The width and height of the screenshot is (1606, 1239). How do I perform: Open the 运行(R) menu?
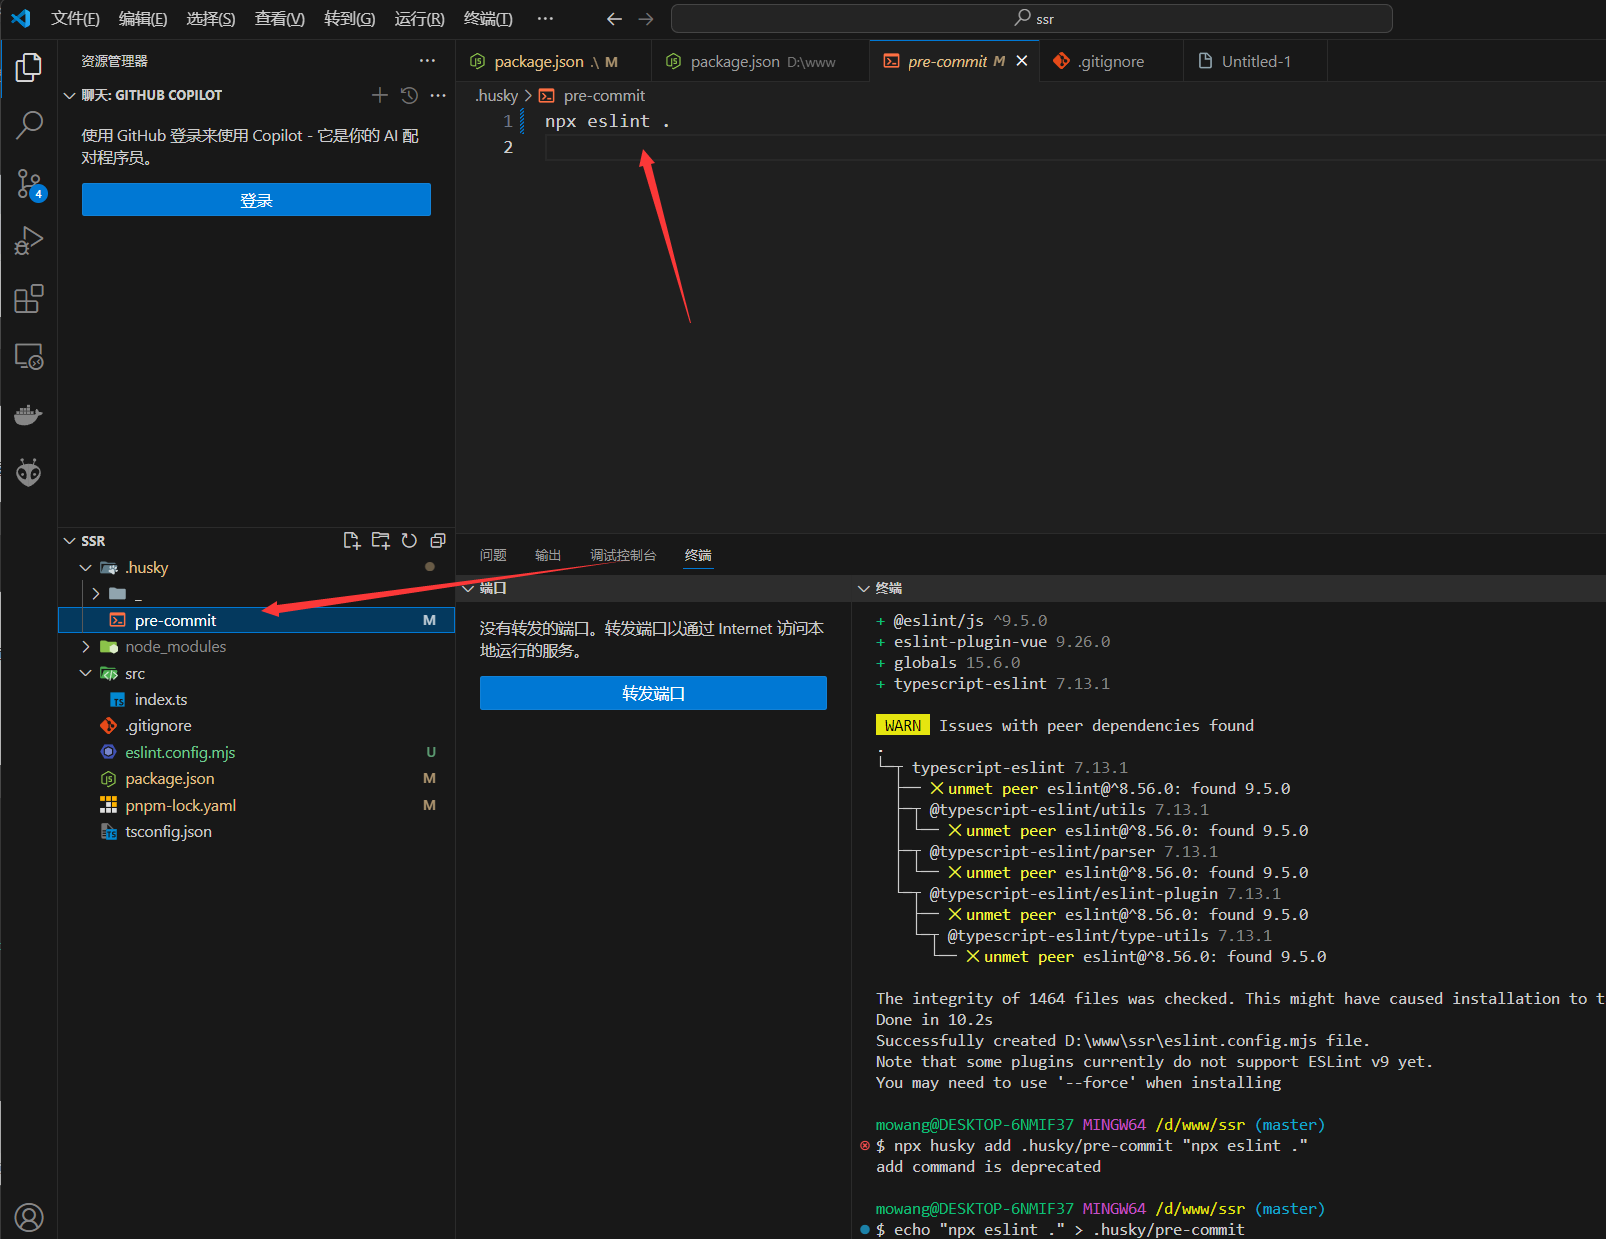pyautogui.click(x=420, y=19)
